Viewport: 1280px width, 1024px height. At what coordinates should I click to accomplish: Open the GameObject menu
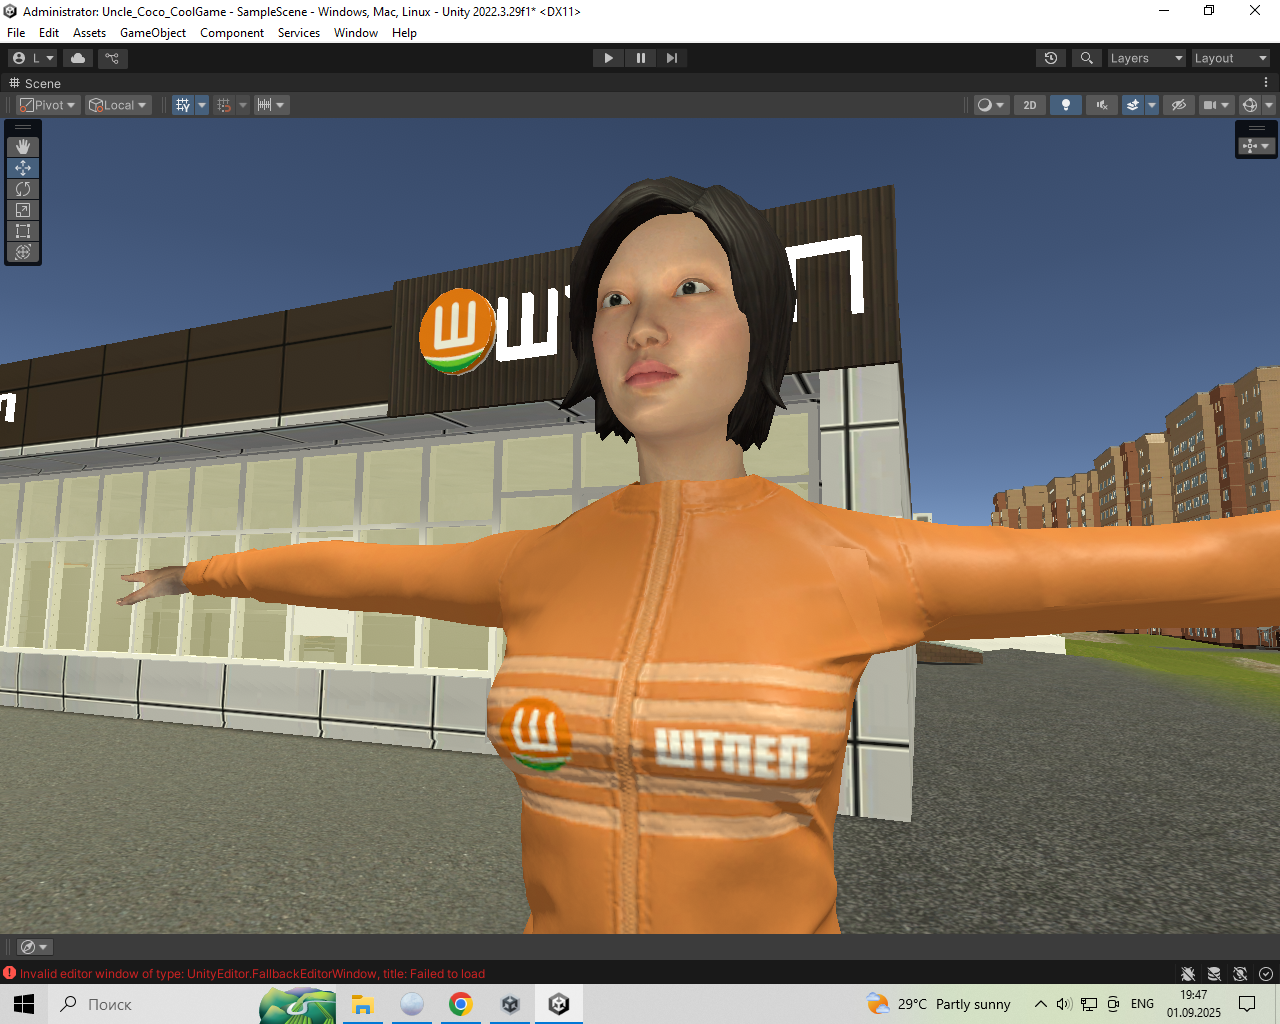click(153, 33)
